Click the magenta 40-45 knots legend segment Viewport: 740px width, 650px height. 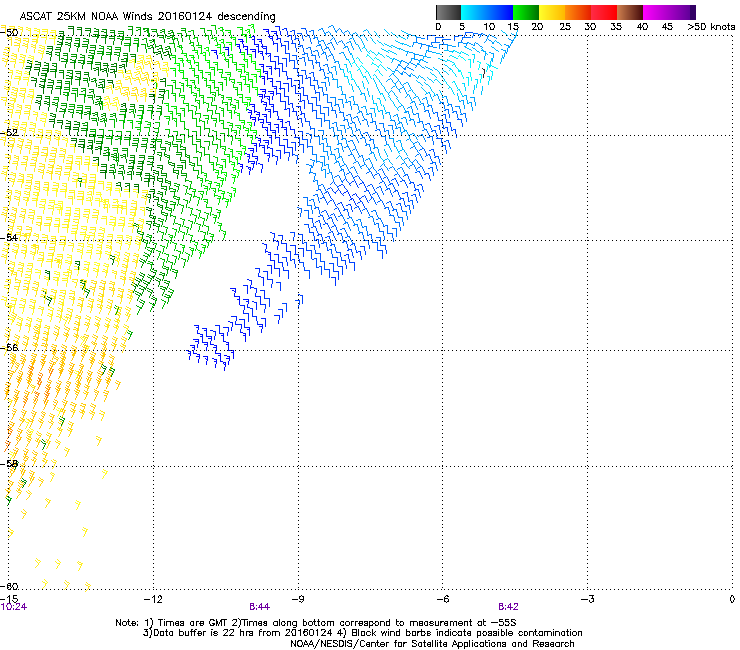[656, 12]
